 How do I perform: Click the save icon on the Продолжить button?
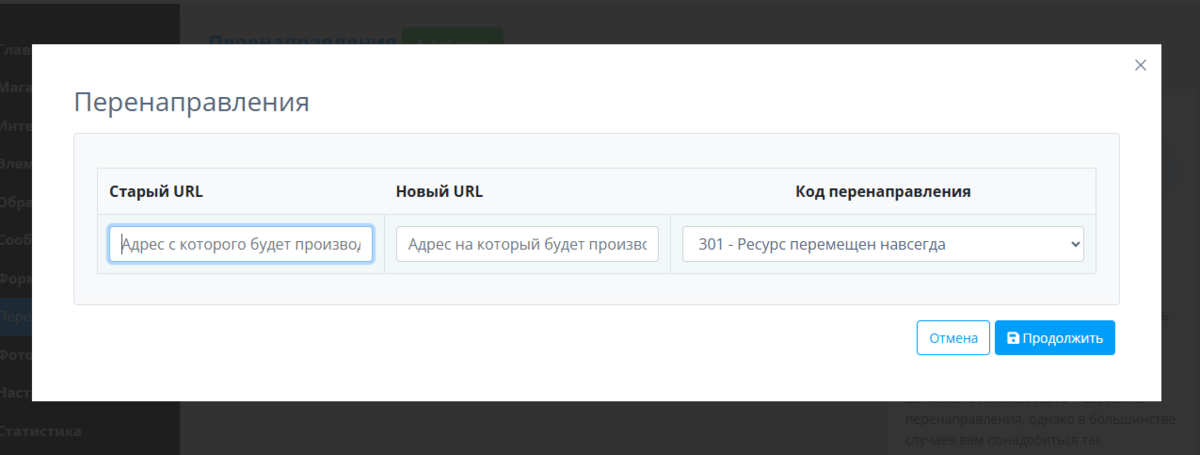[1013, 338]
